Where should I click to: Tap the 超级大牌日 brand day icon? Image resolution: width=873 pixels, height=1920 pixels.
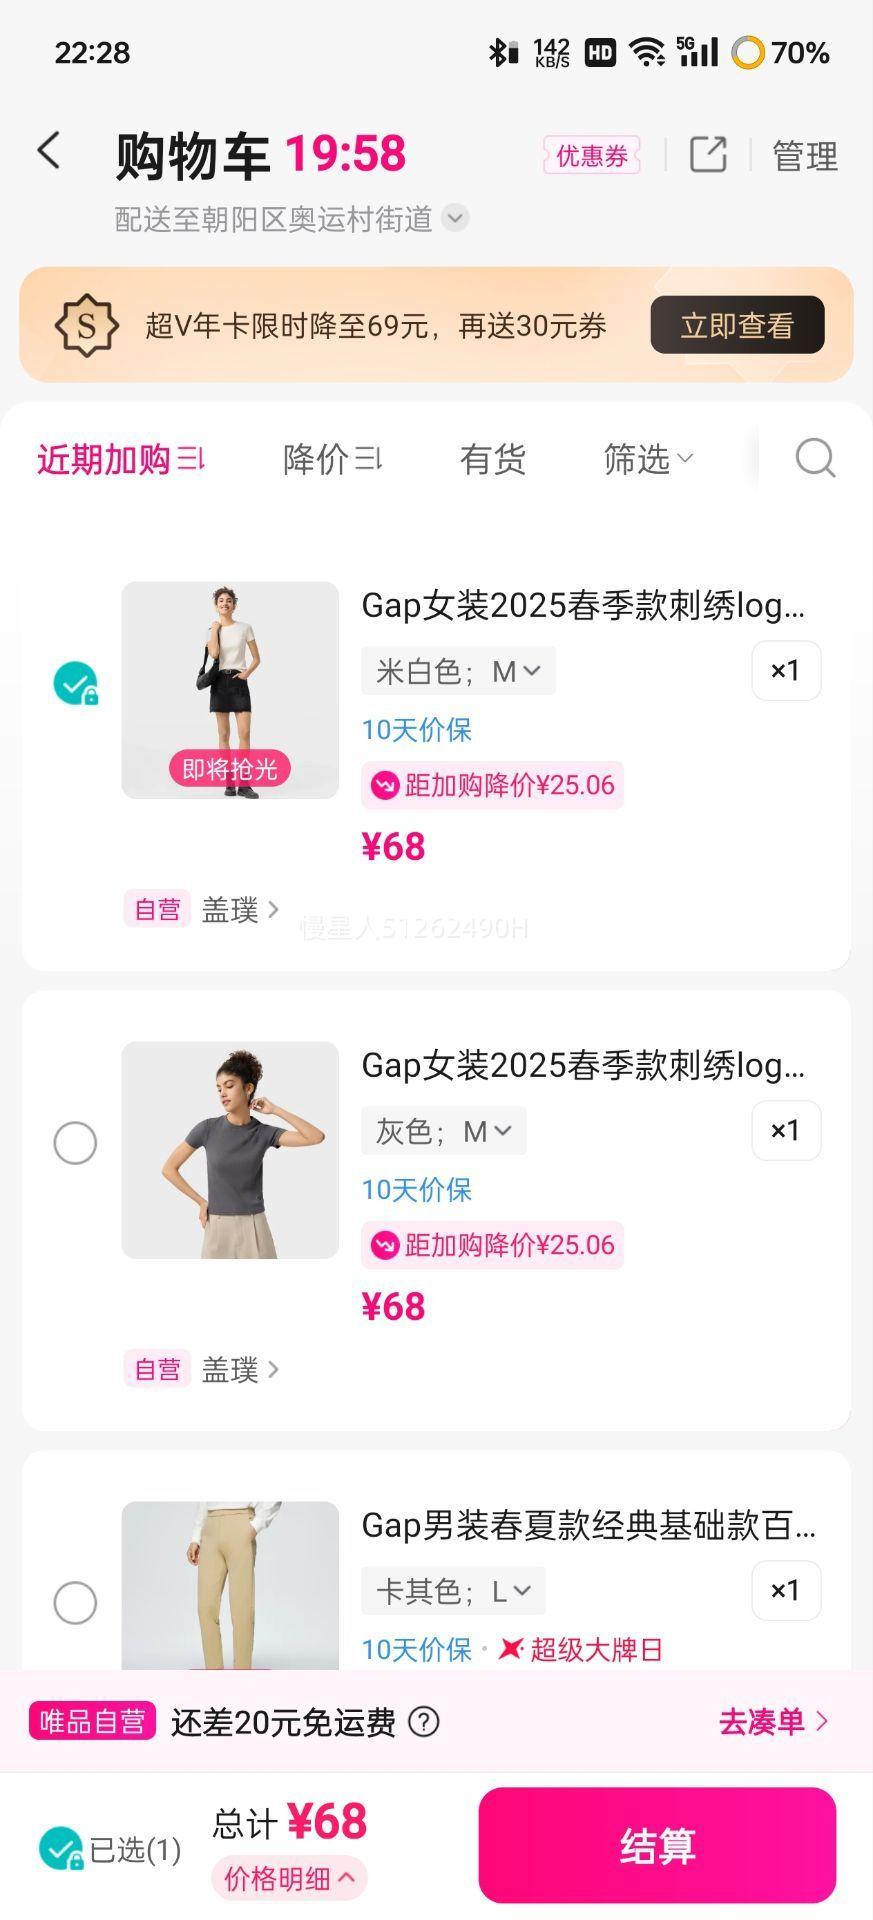coord(511,1649)
